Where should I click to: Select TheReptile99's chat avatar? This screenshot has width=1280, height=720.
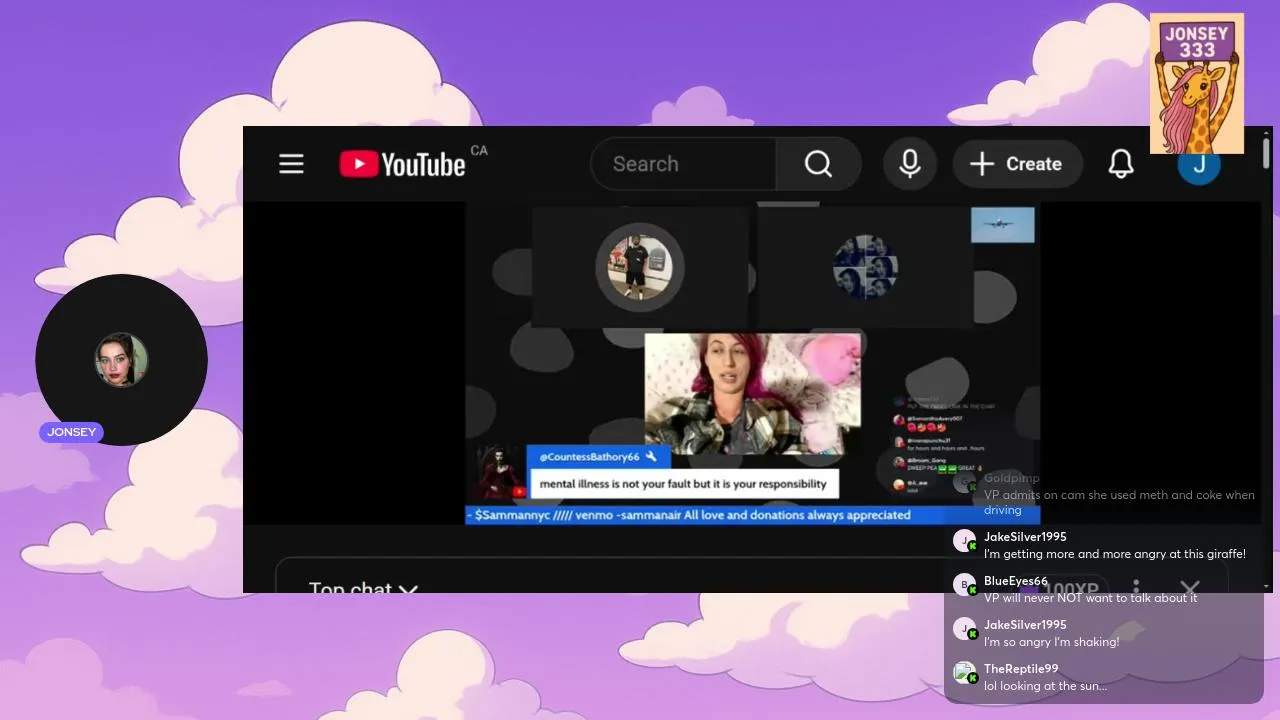click(964, 673)
